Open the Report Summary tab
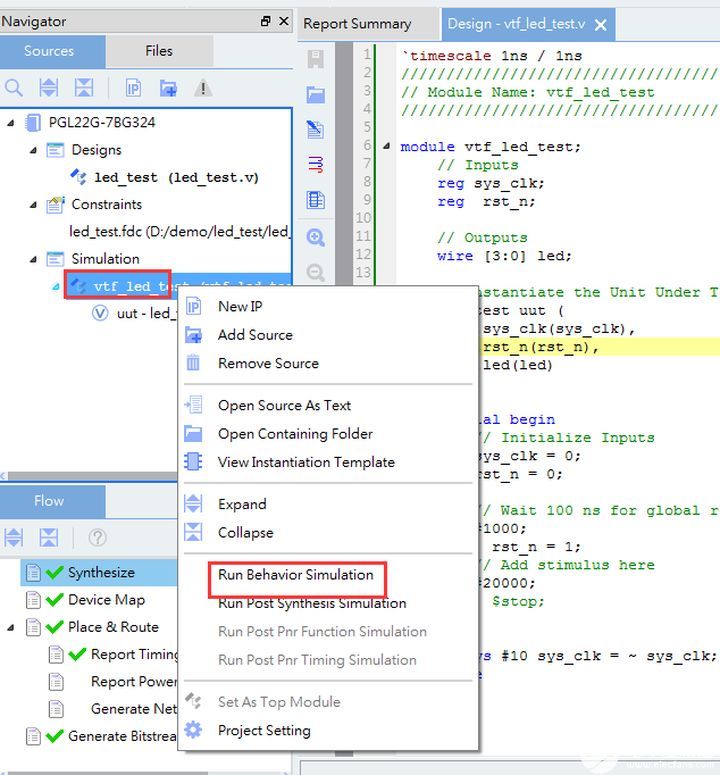This screenshot has width=720, height=775. click(x=357, y=23)
